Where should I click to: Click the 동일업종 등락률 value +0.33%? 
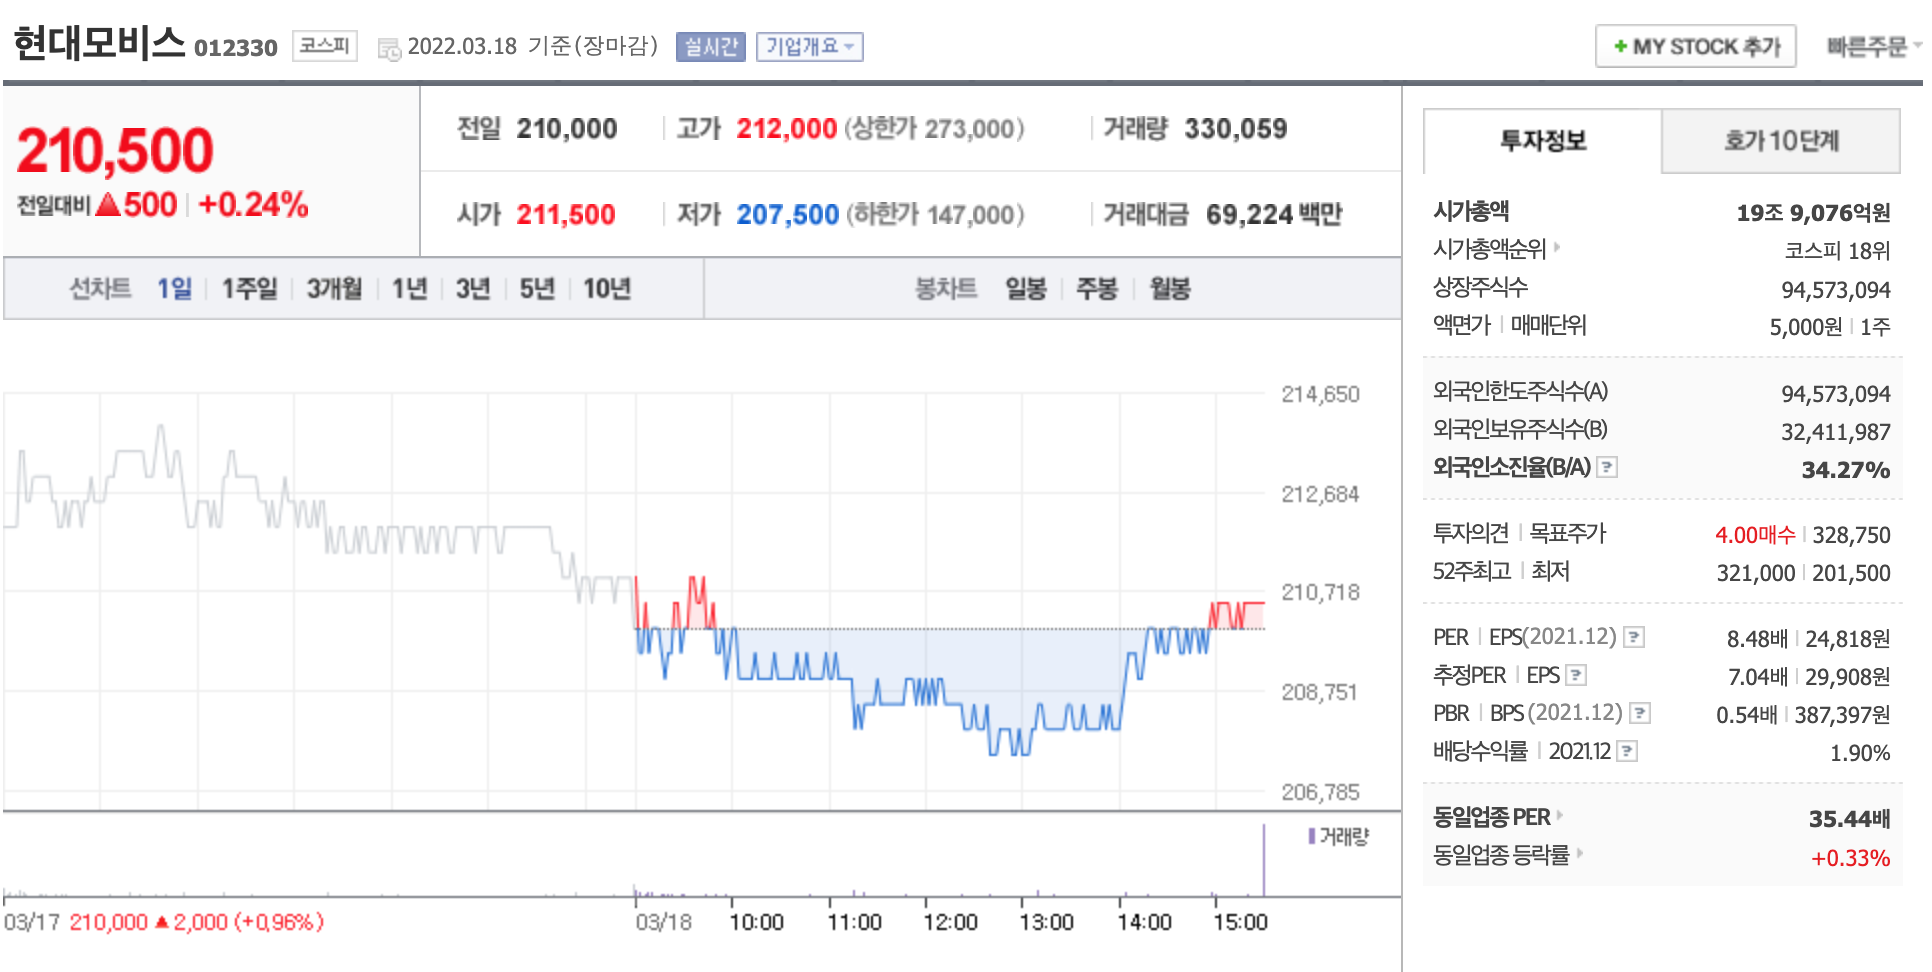[x=1851, y=858]
